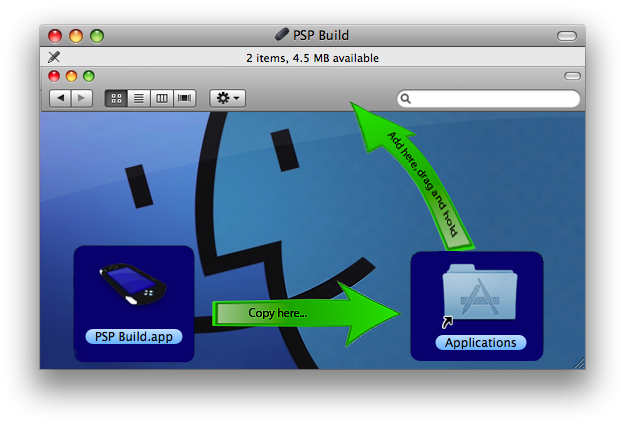Open the Action gear dropdown menu
This screenshot has width=625, height=424.
pos(228,98)
